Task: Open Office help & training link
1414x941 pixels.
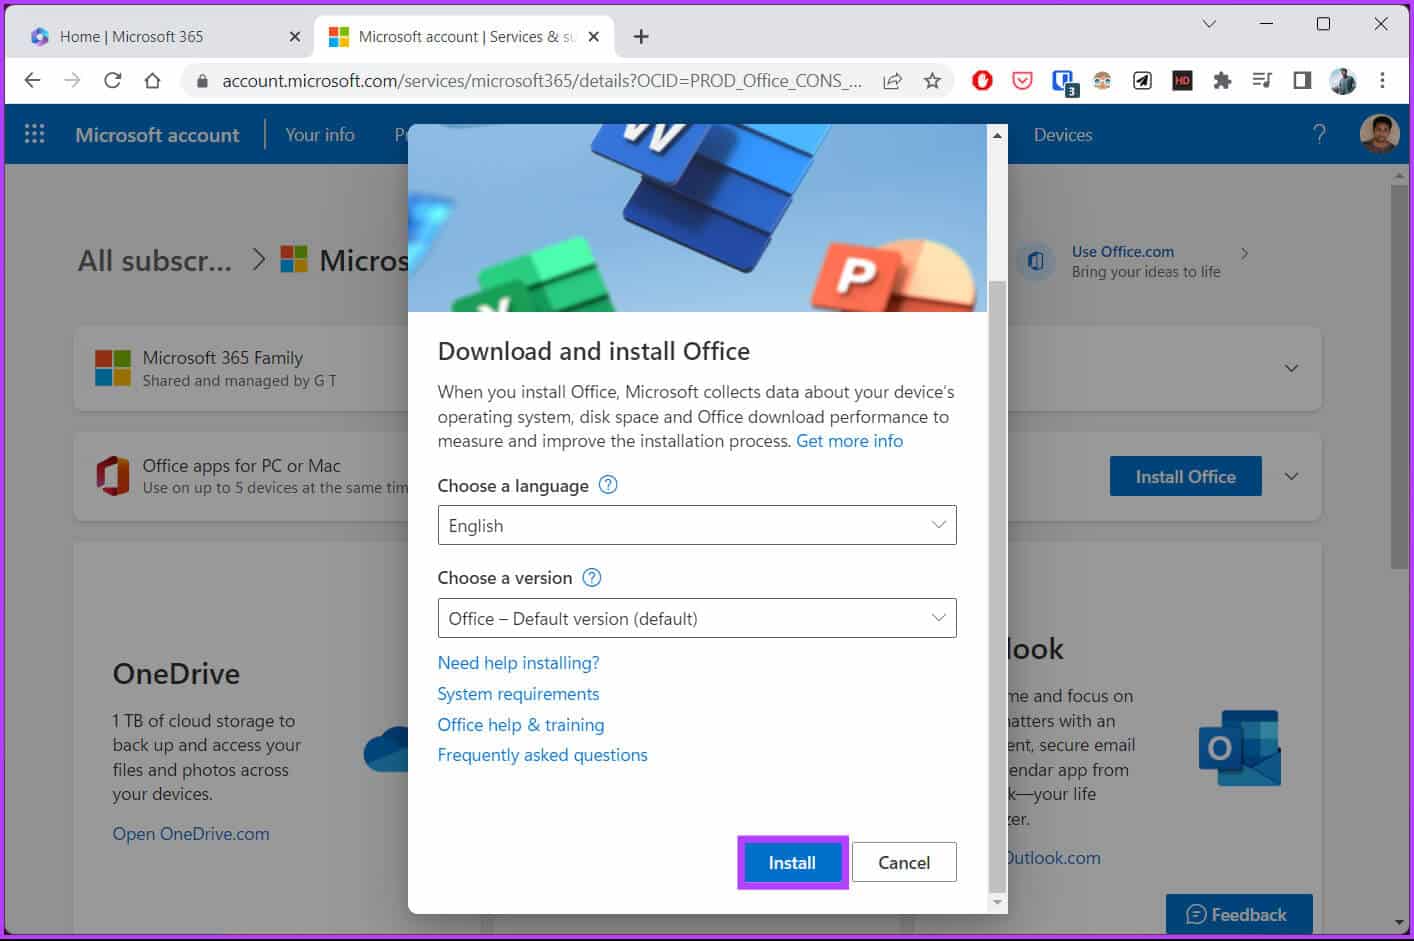Action: pyautogui.click(x=521, y=725)
